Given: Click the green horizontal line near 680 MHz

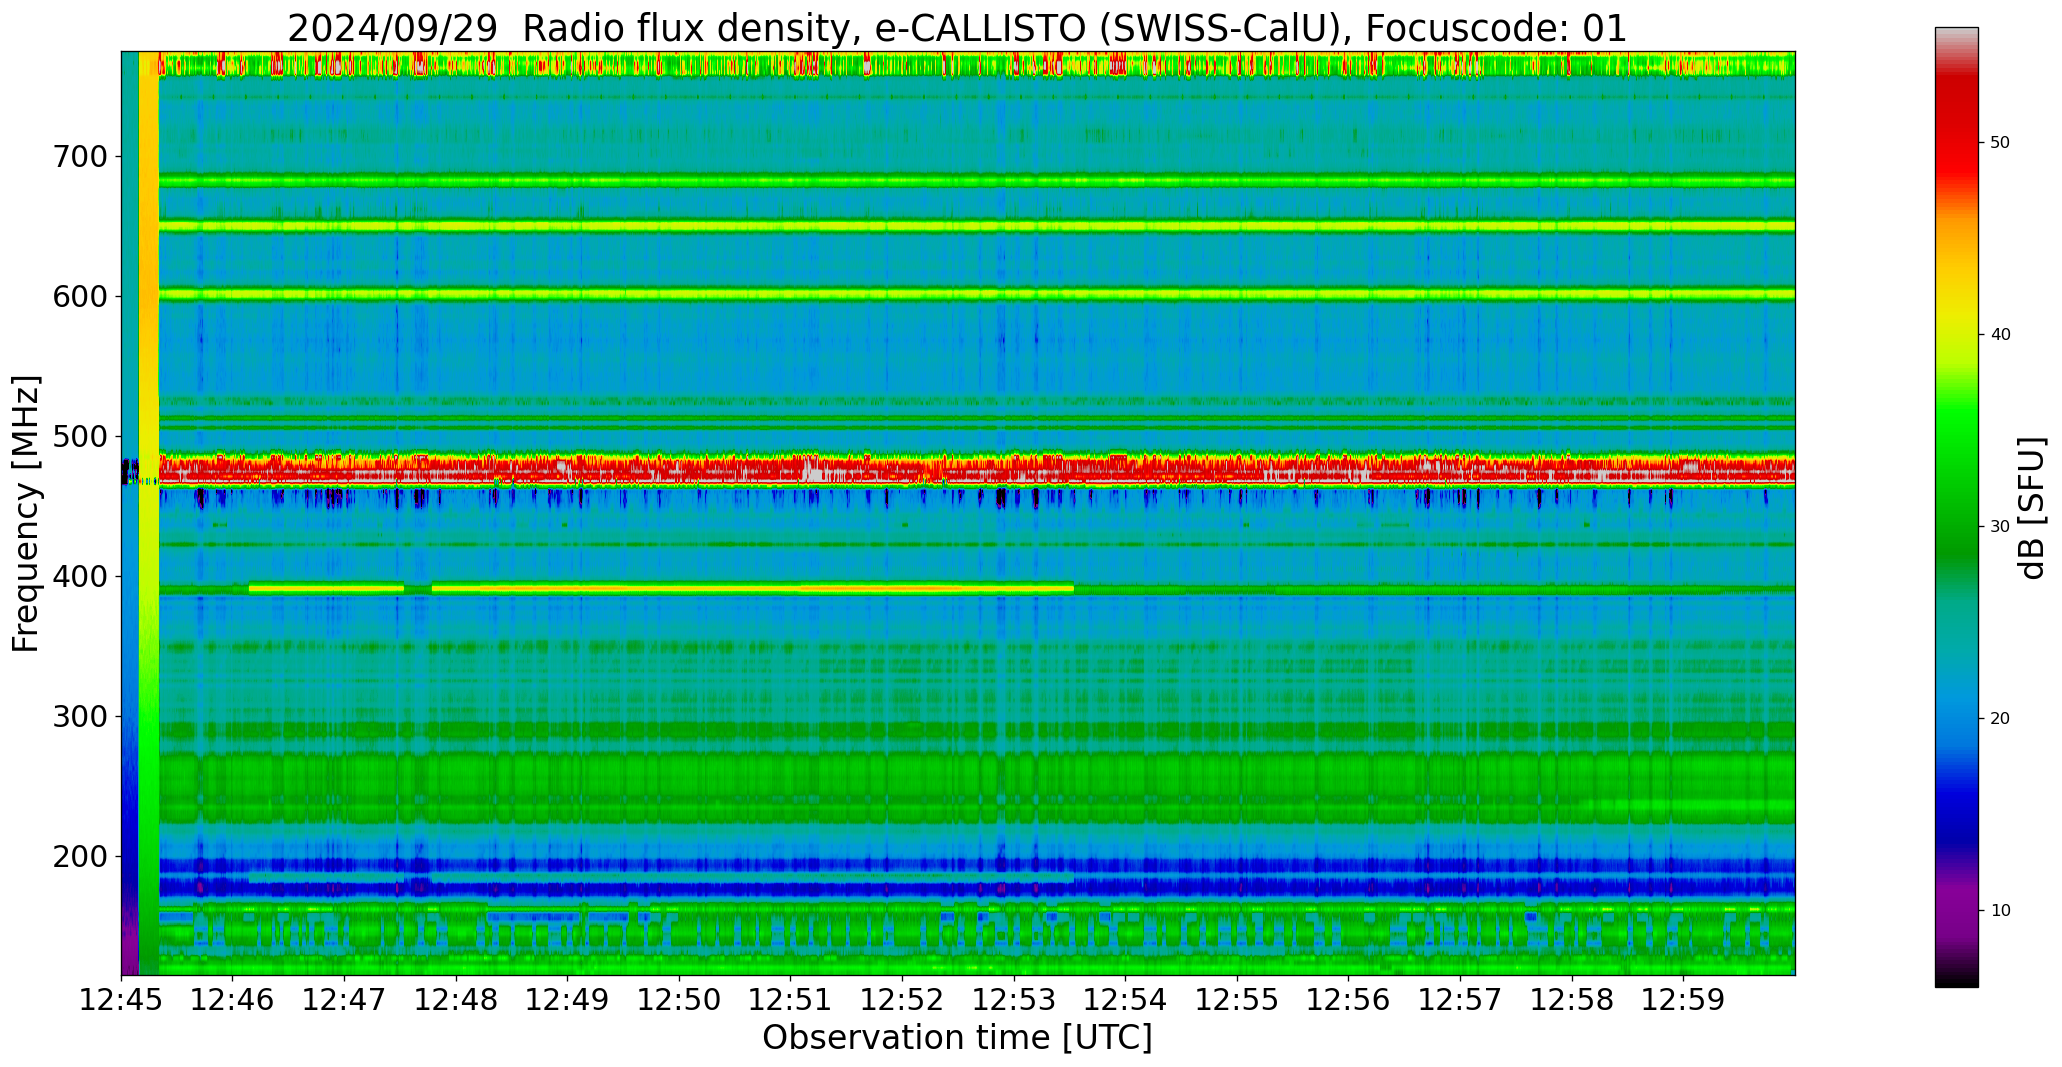Looking at the screenshot, I should pyautogui.click(x=976, y=181).
